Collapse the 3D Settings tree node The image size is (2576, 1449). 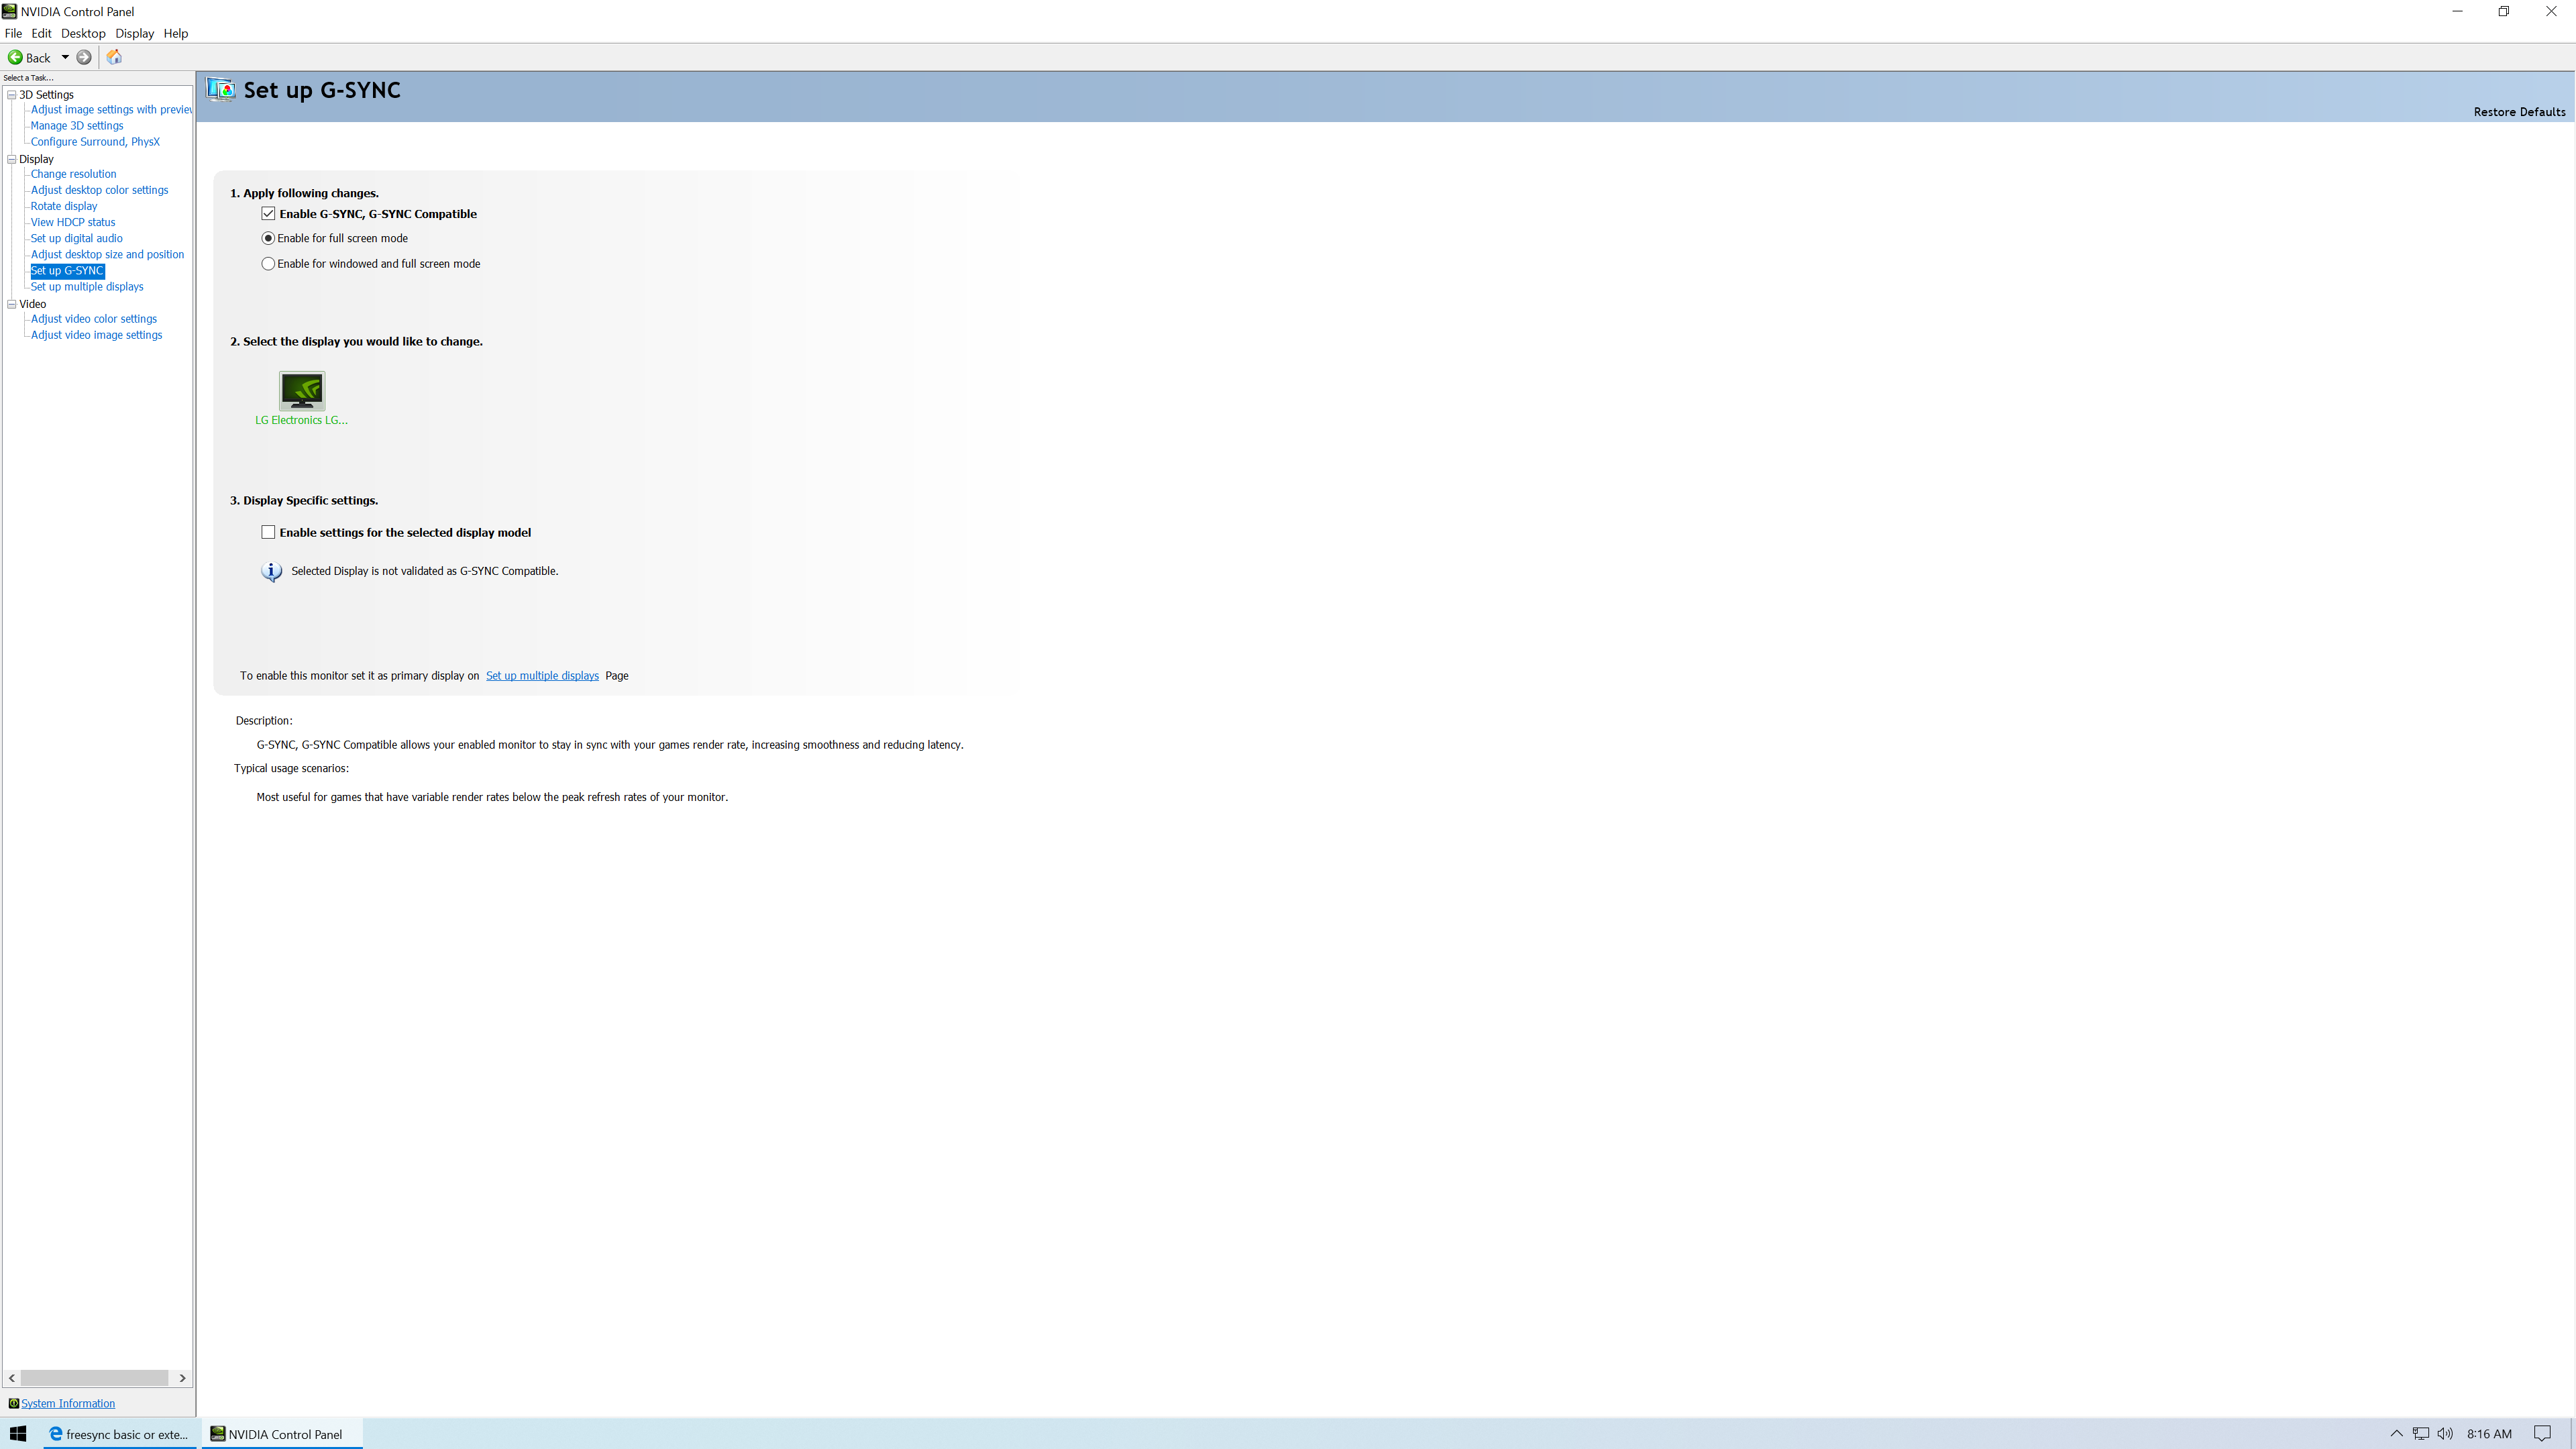point(12,95)
